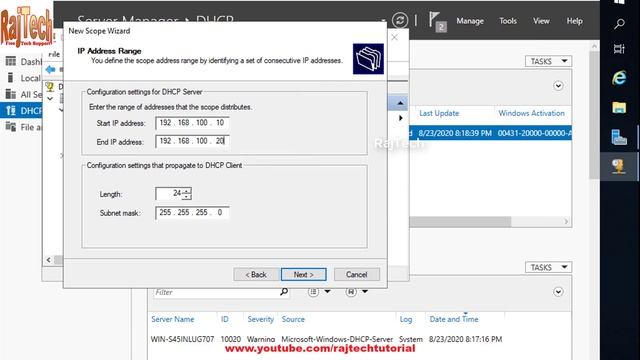Collapse the servers section chevron

(x=558, y=86)
